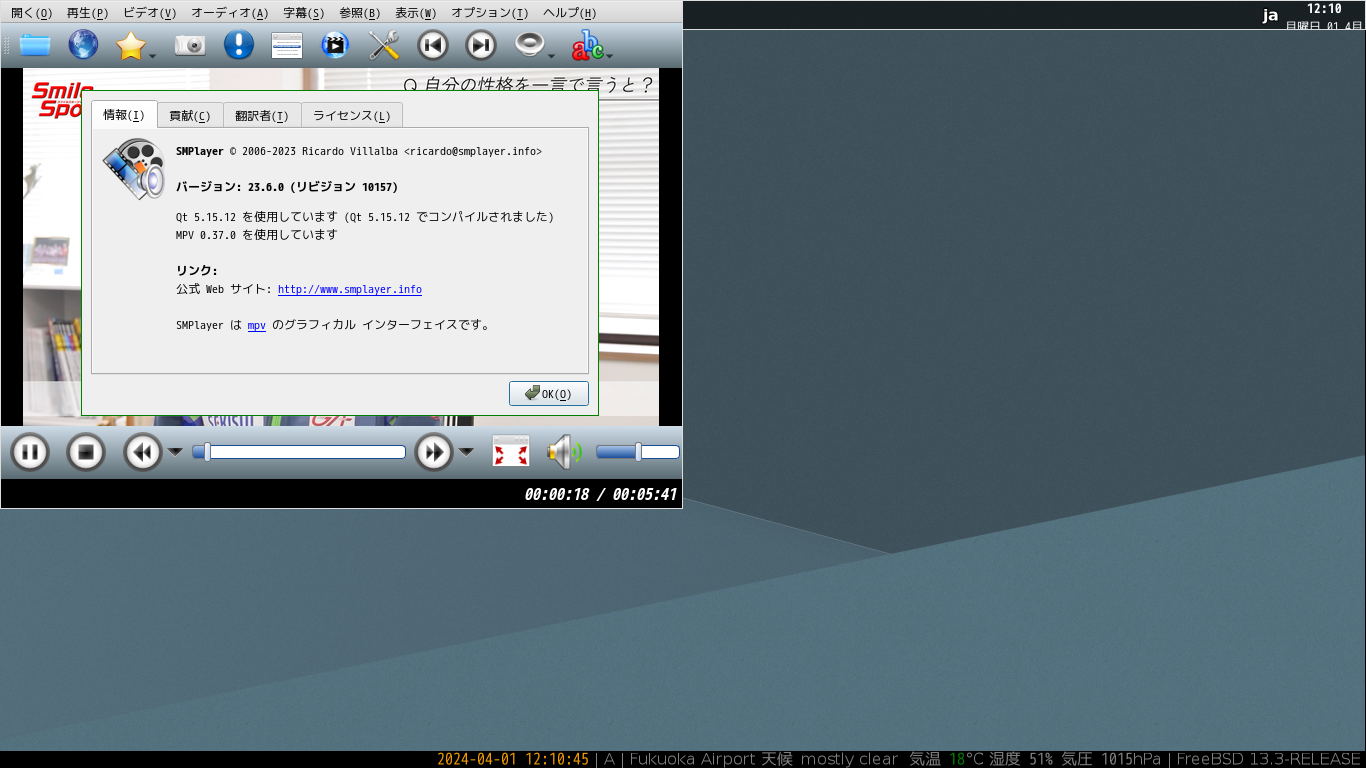Open file using the blue folder icon
Viewport: 1366px width, 768px height.
[34, 45]
